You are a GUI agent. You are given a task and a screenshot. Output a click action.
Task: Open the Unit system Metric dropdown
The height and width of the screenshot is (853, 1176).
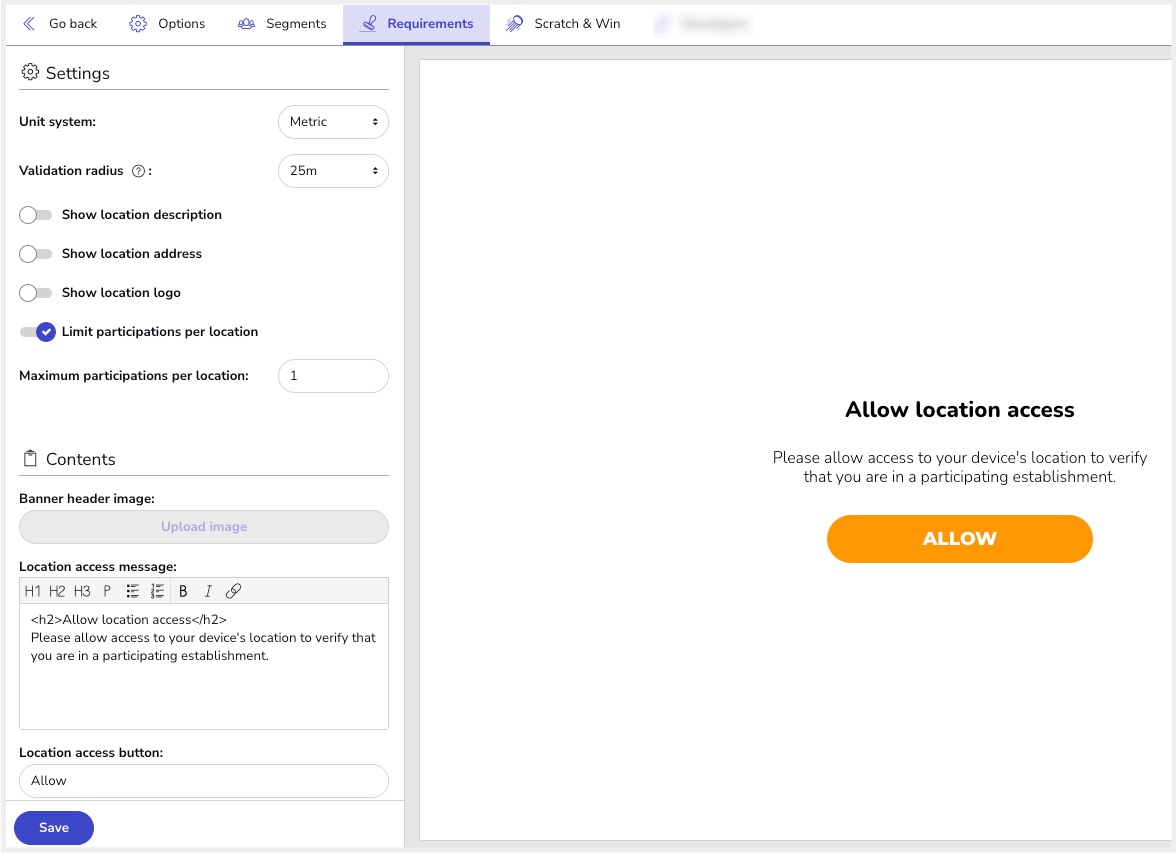point(333,122)
